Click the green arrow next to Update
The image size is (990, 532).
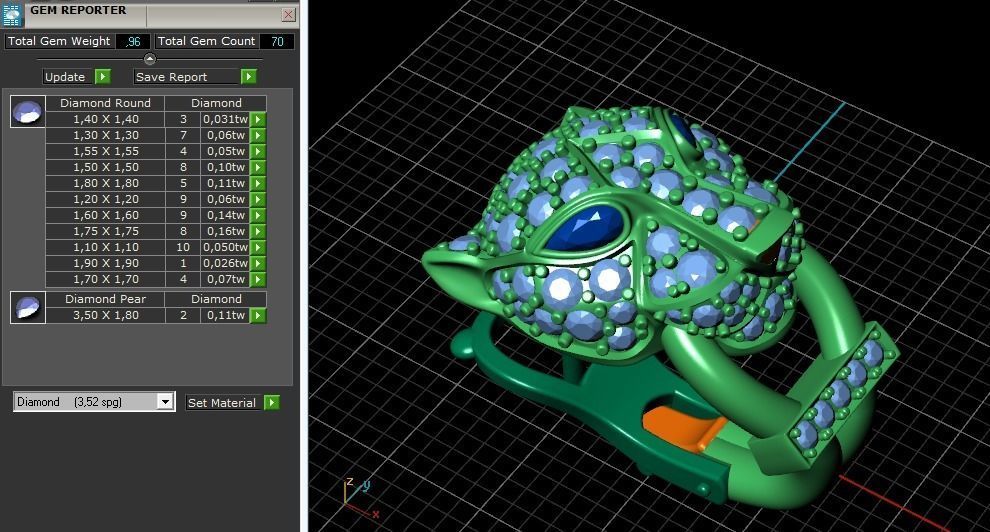pyautogui.click(x=102, y=76)
